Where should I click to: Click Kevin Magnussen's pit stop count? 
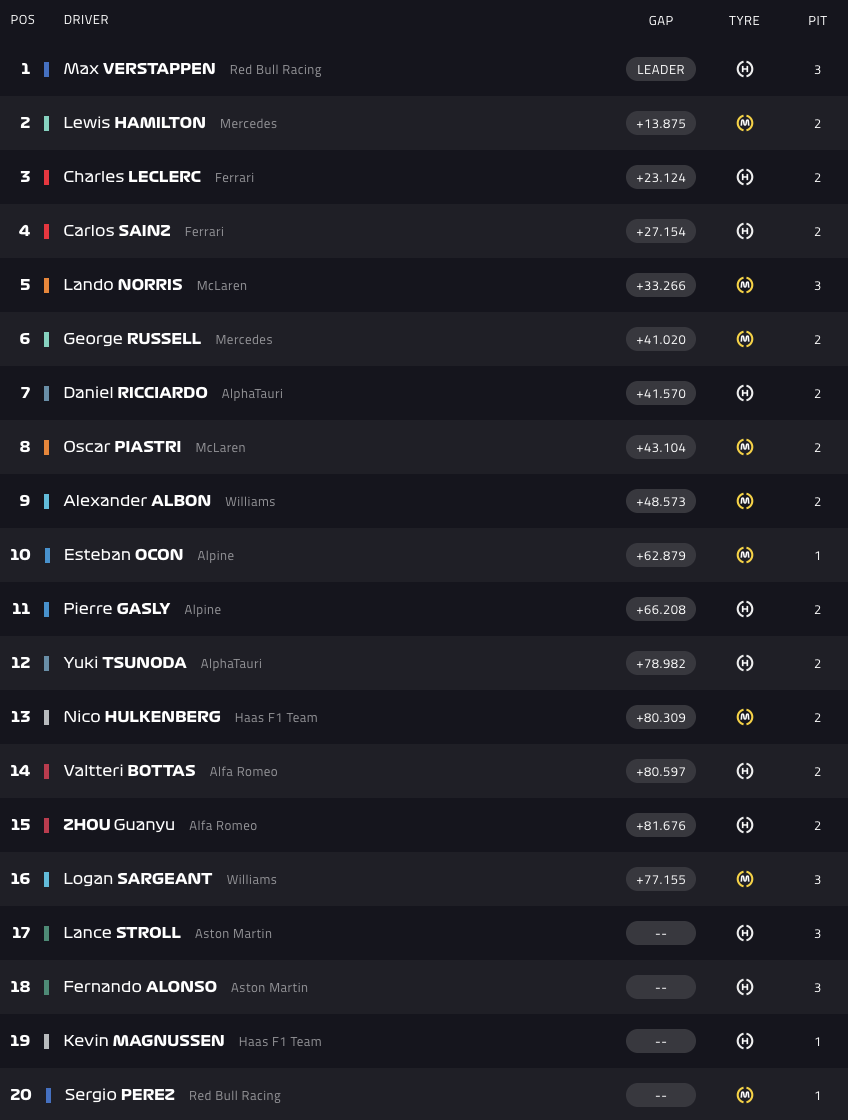point(817,1041)
